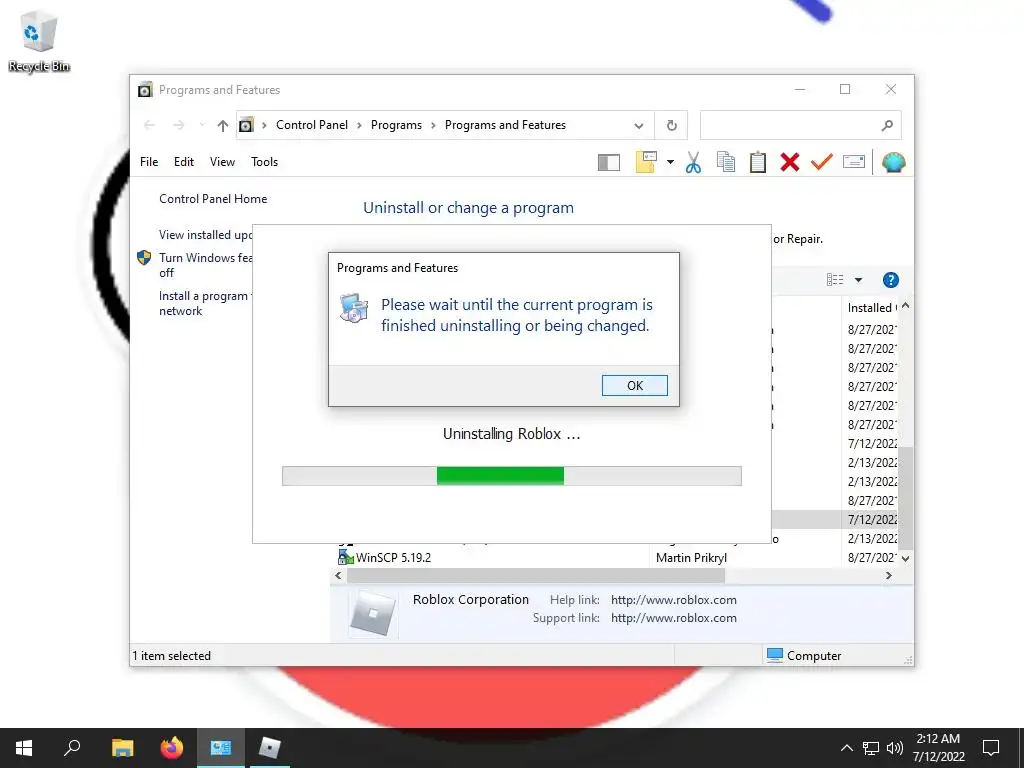Toggle the preview pane layout icon
The height and width of the screenshot is (768, 1024).
(x=609, y=162)
